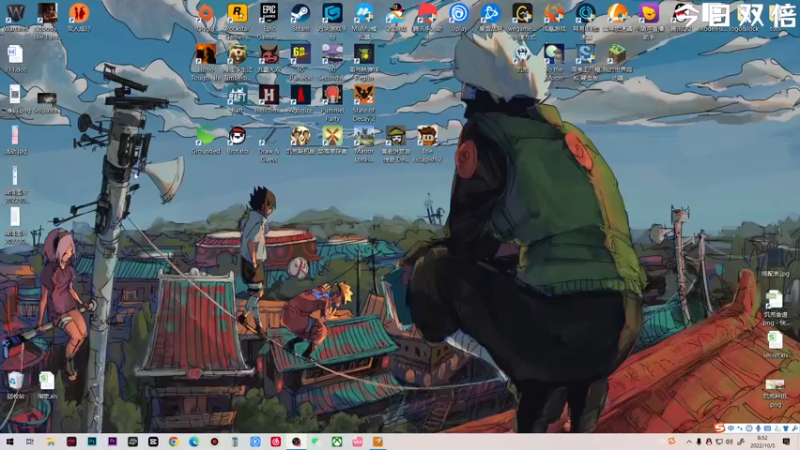Viewport: 800px width, 450px height.
Task: Open Premiere Pro from the taskbar
Action: tap(112, 442)
